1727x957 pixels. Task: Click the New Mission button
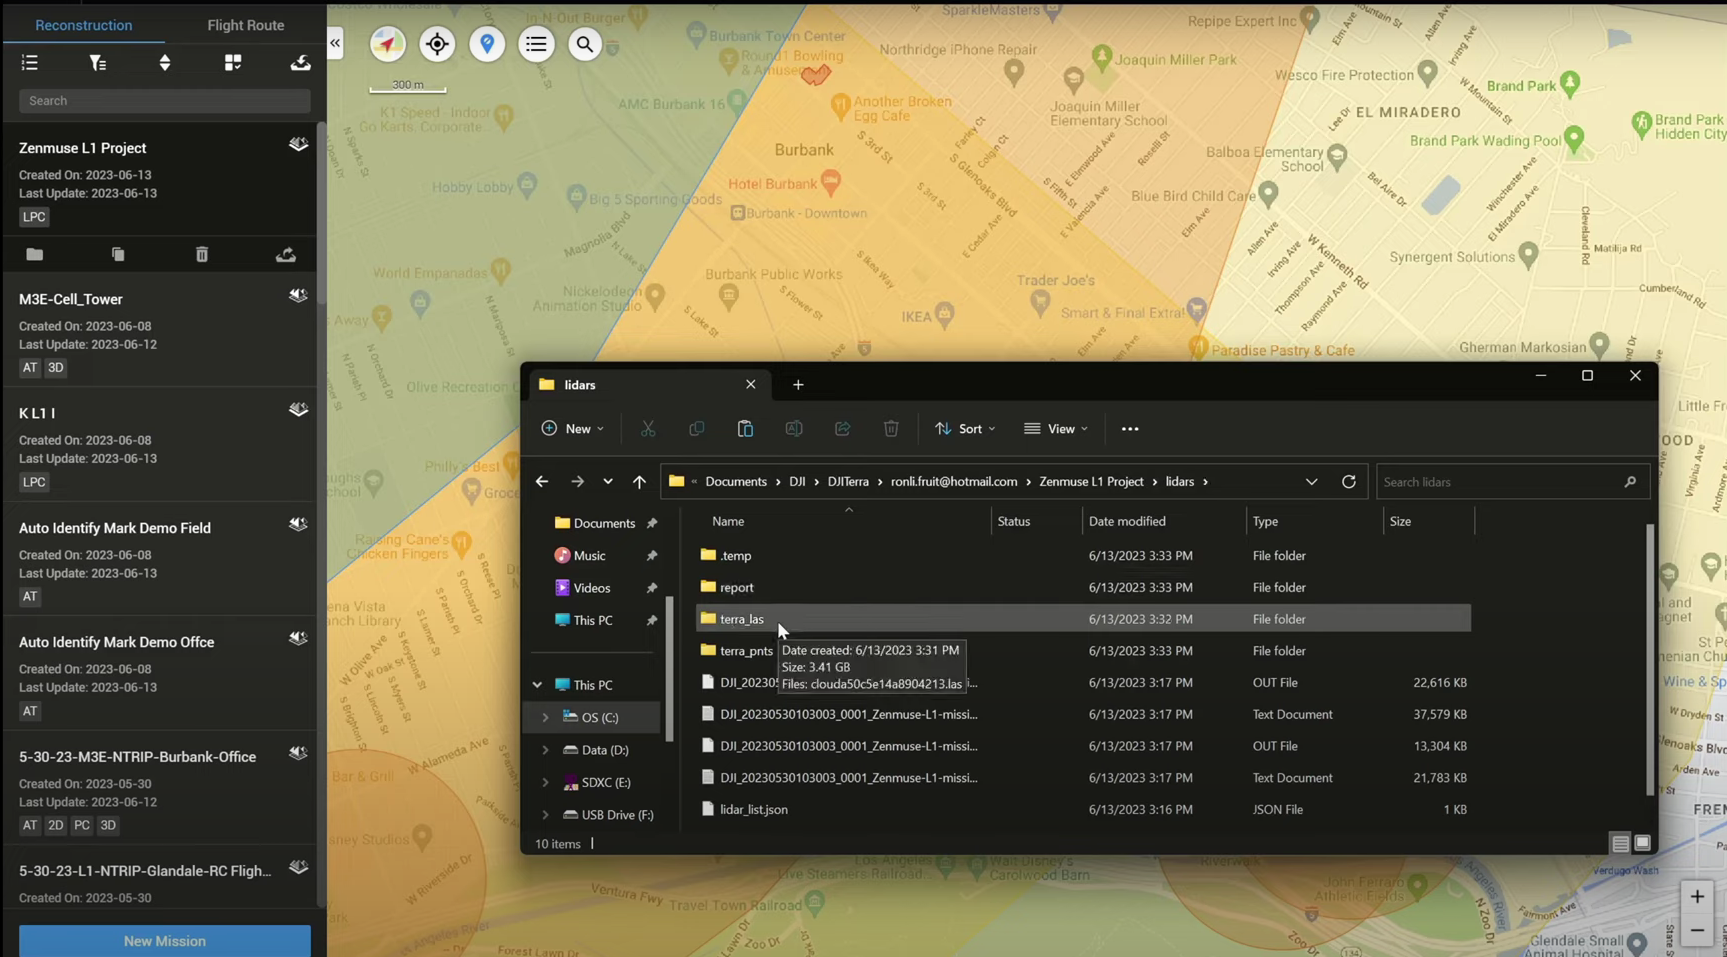click(165, 941)
